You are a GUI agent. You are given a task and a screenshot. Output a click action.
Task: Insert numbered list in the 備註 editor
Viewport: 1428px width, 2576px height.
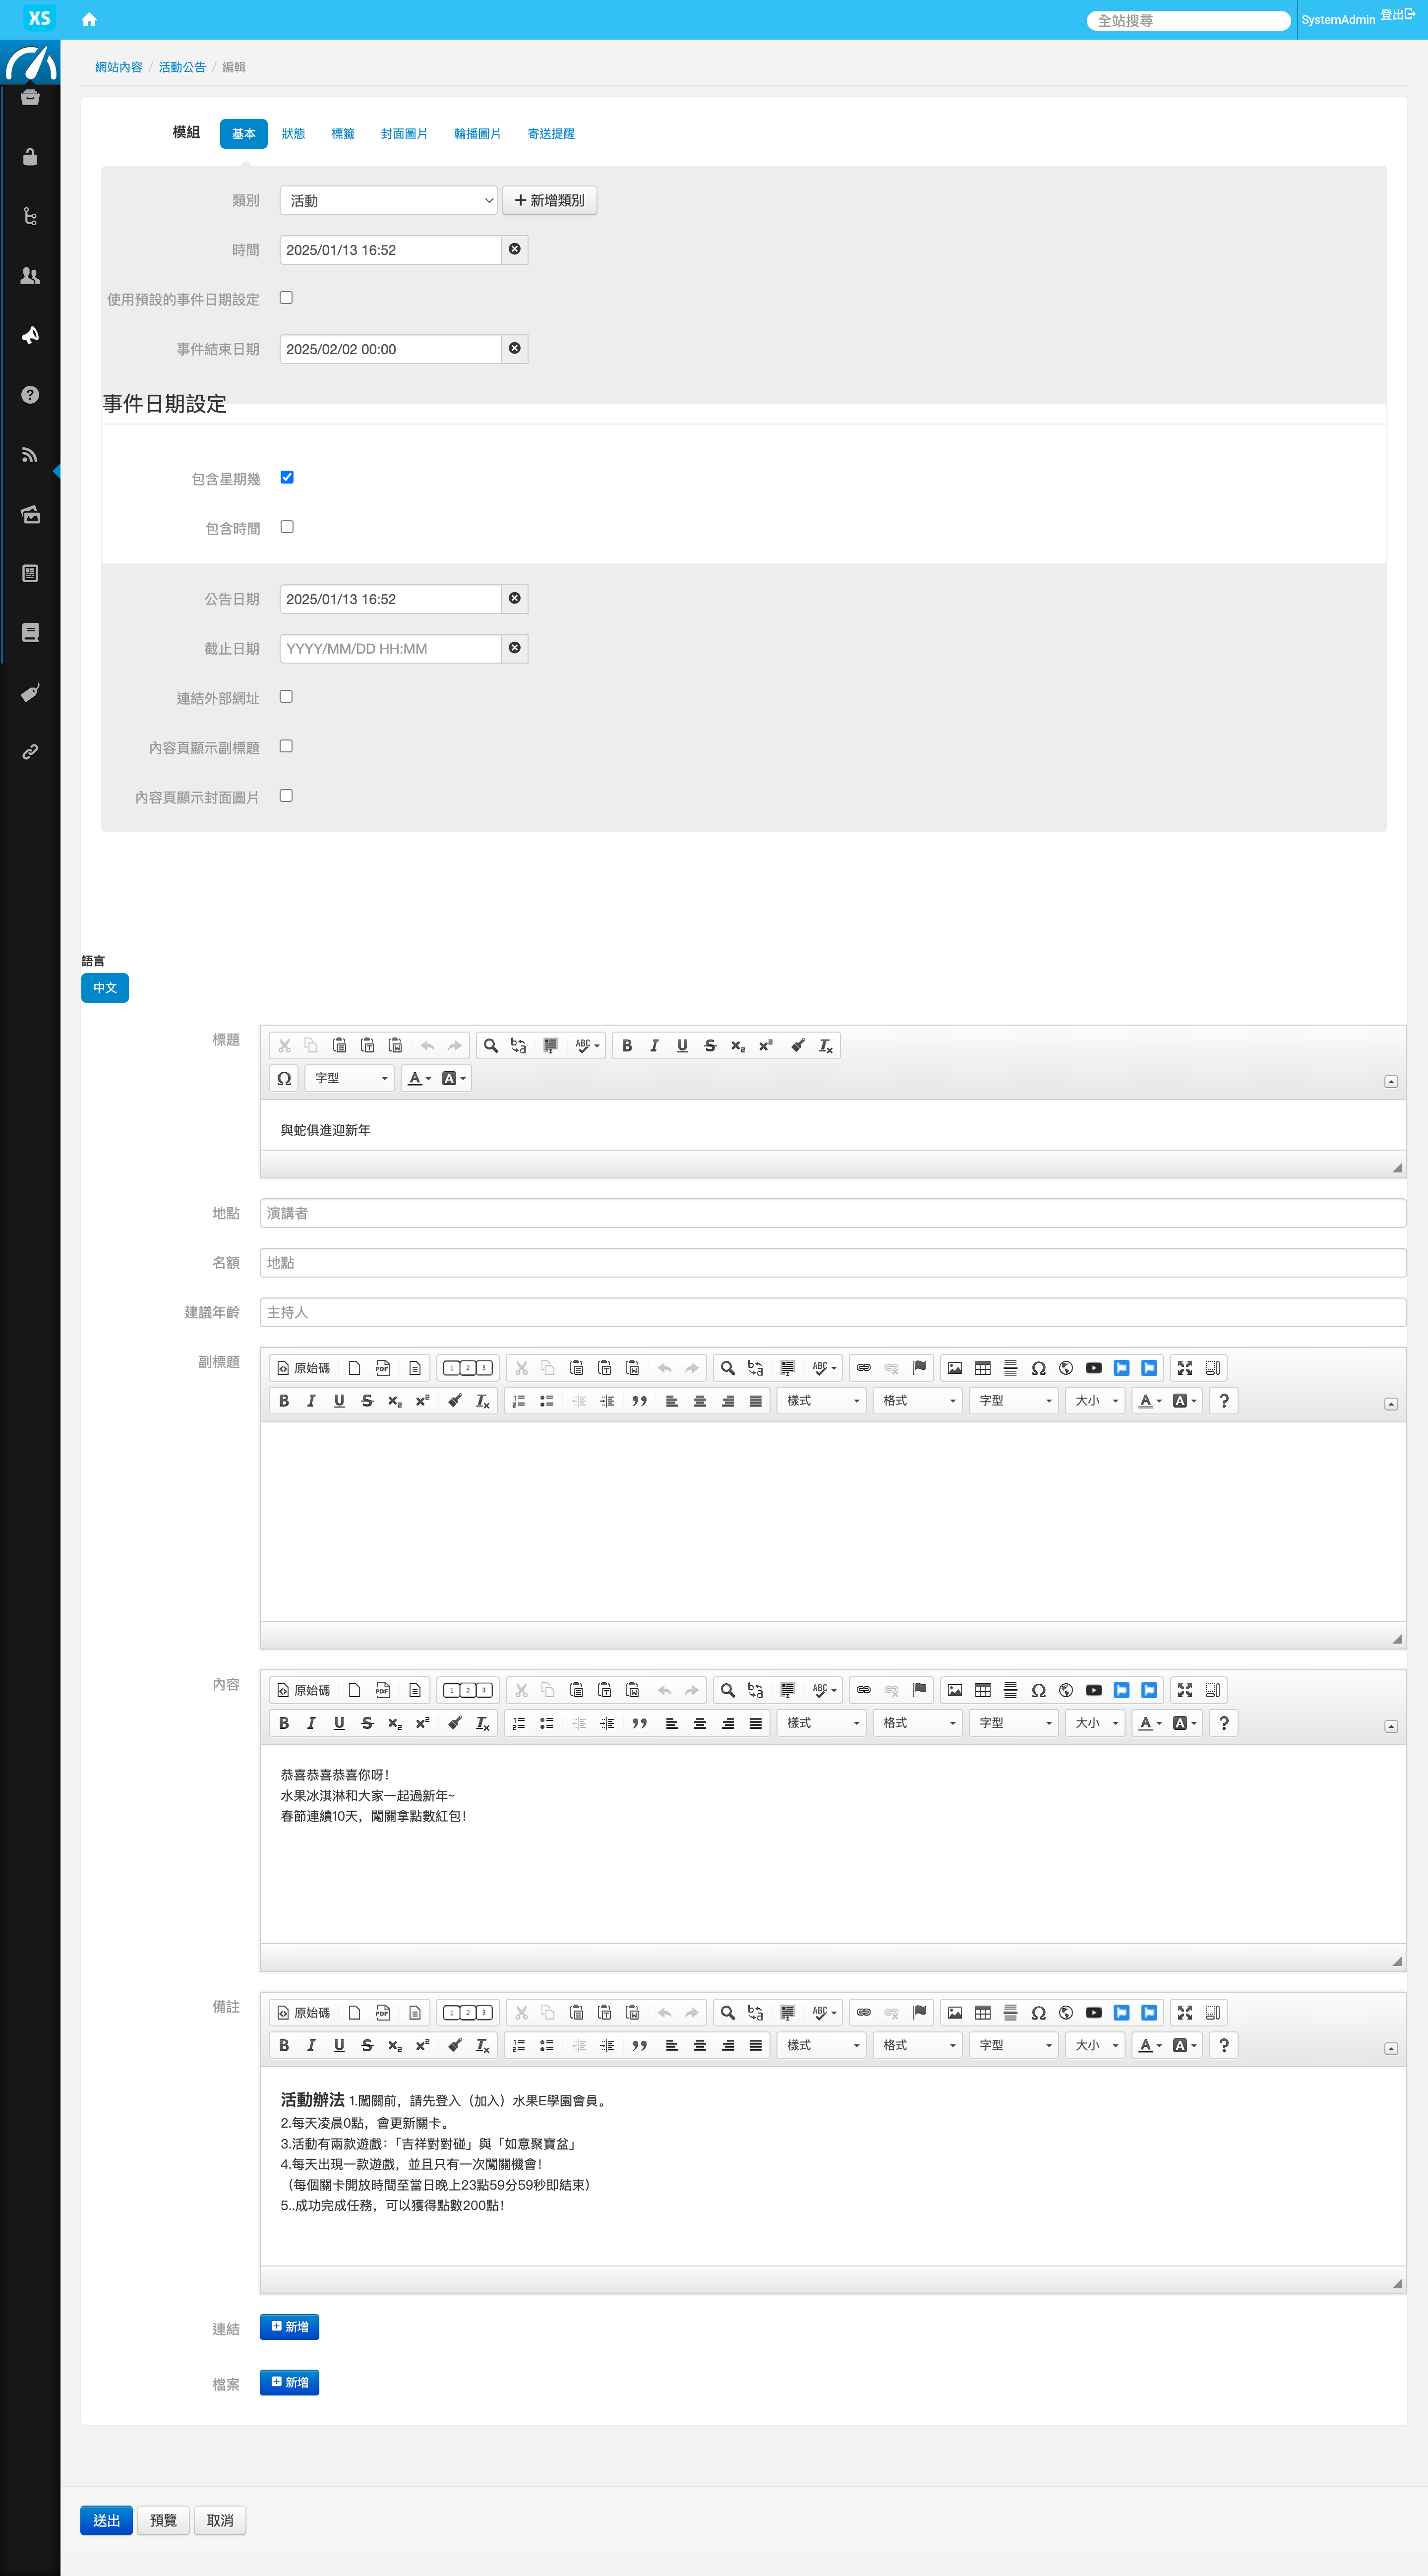click(519, 2046)
